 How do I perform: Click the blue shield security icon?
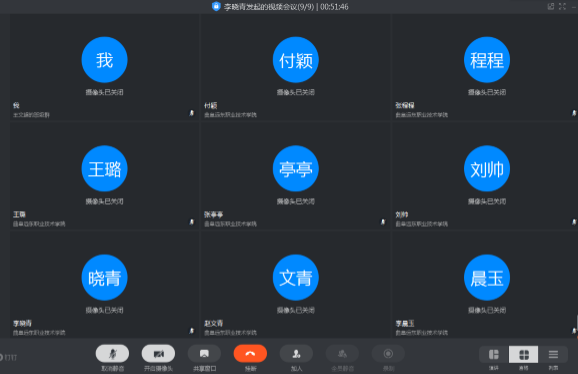point(216,6)
